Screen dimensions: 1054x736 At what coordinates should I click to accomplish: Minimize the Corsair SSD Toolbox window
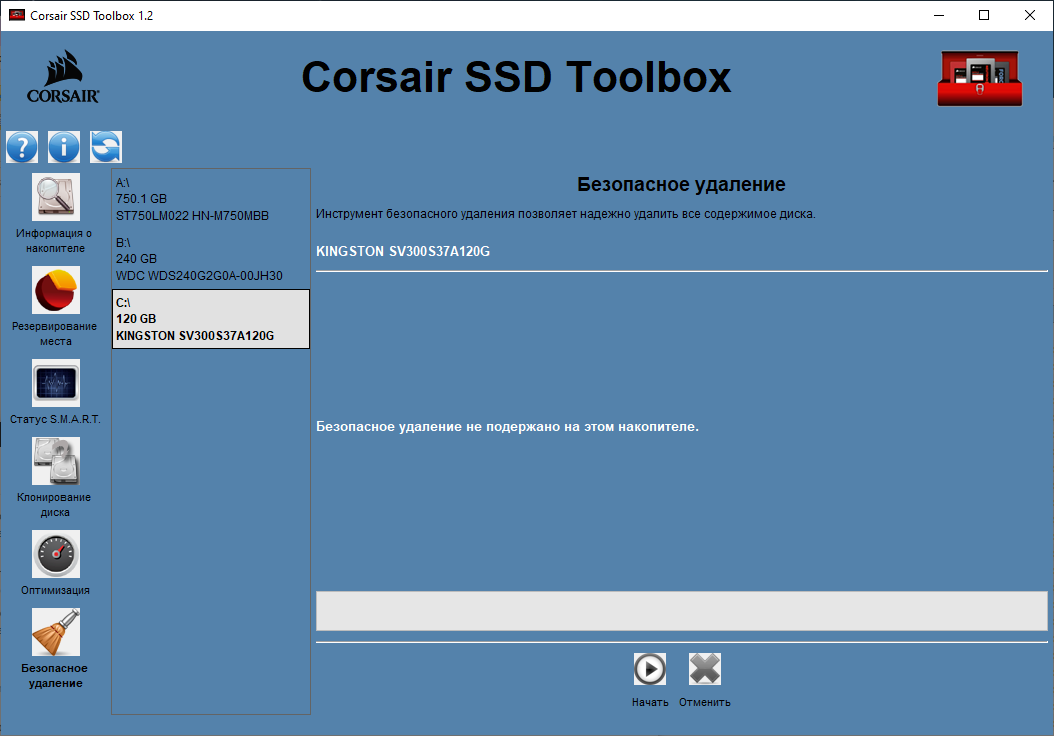(x=939, y=15)
